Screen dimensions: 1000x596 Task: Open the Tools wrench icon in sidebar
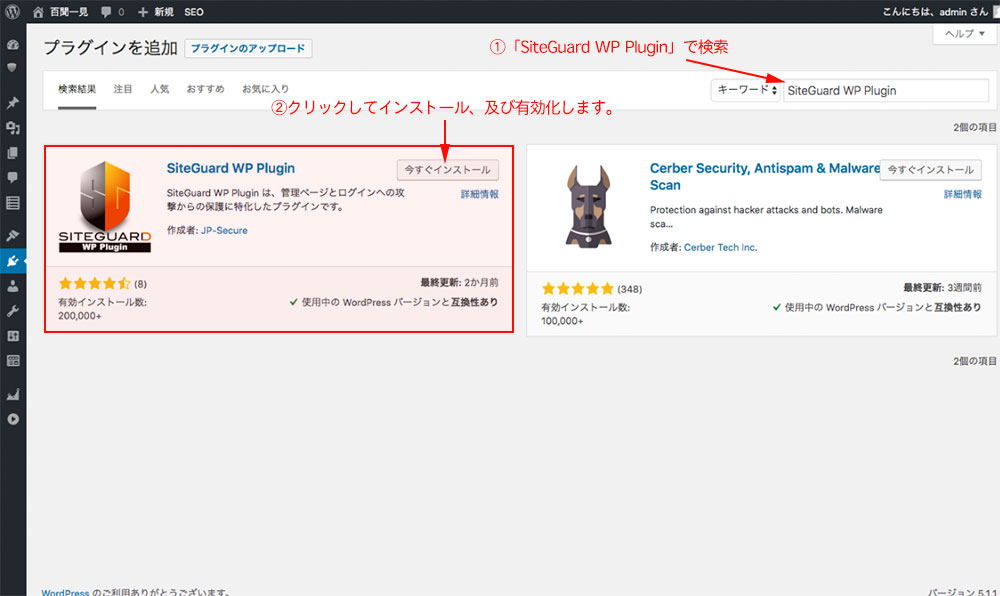coord(12,310)
